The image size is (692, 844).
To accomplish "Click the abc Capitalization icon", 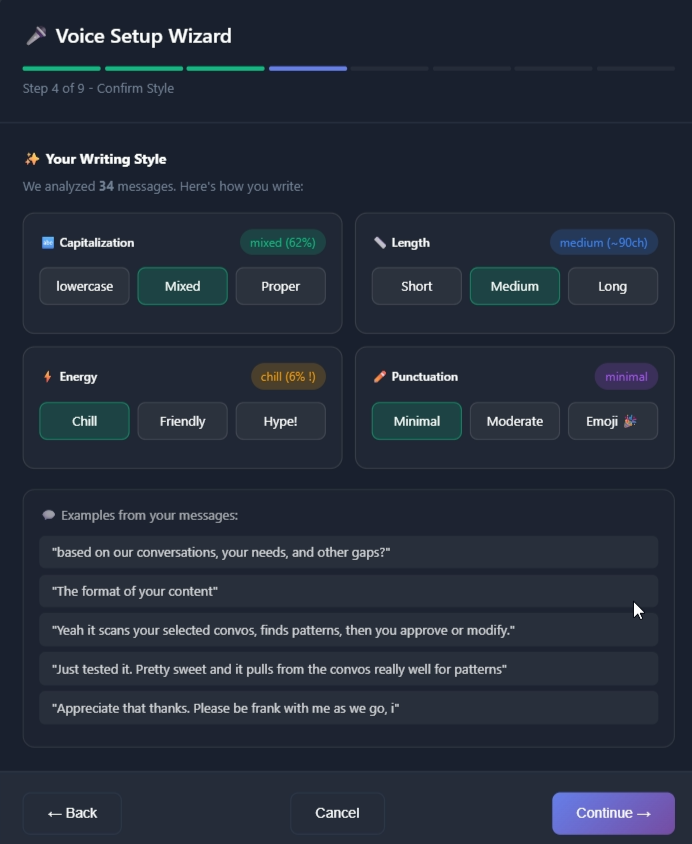I will 47,243.
